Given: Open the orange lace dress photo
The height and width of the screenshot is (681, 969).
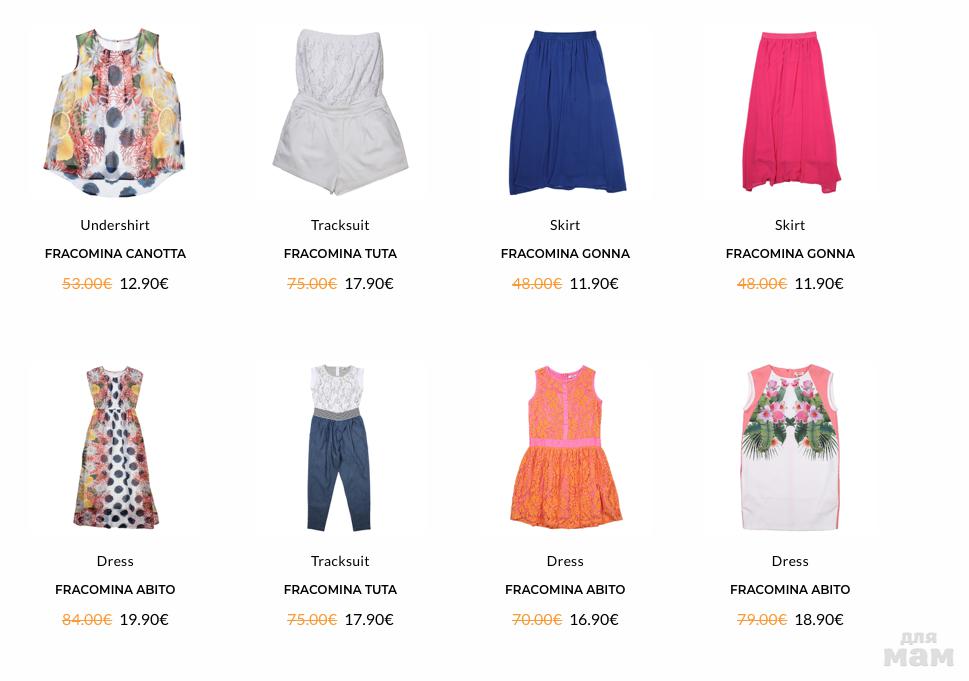Looking at the screenshot, I should [x=565, y=446].
